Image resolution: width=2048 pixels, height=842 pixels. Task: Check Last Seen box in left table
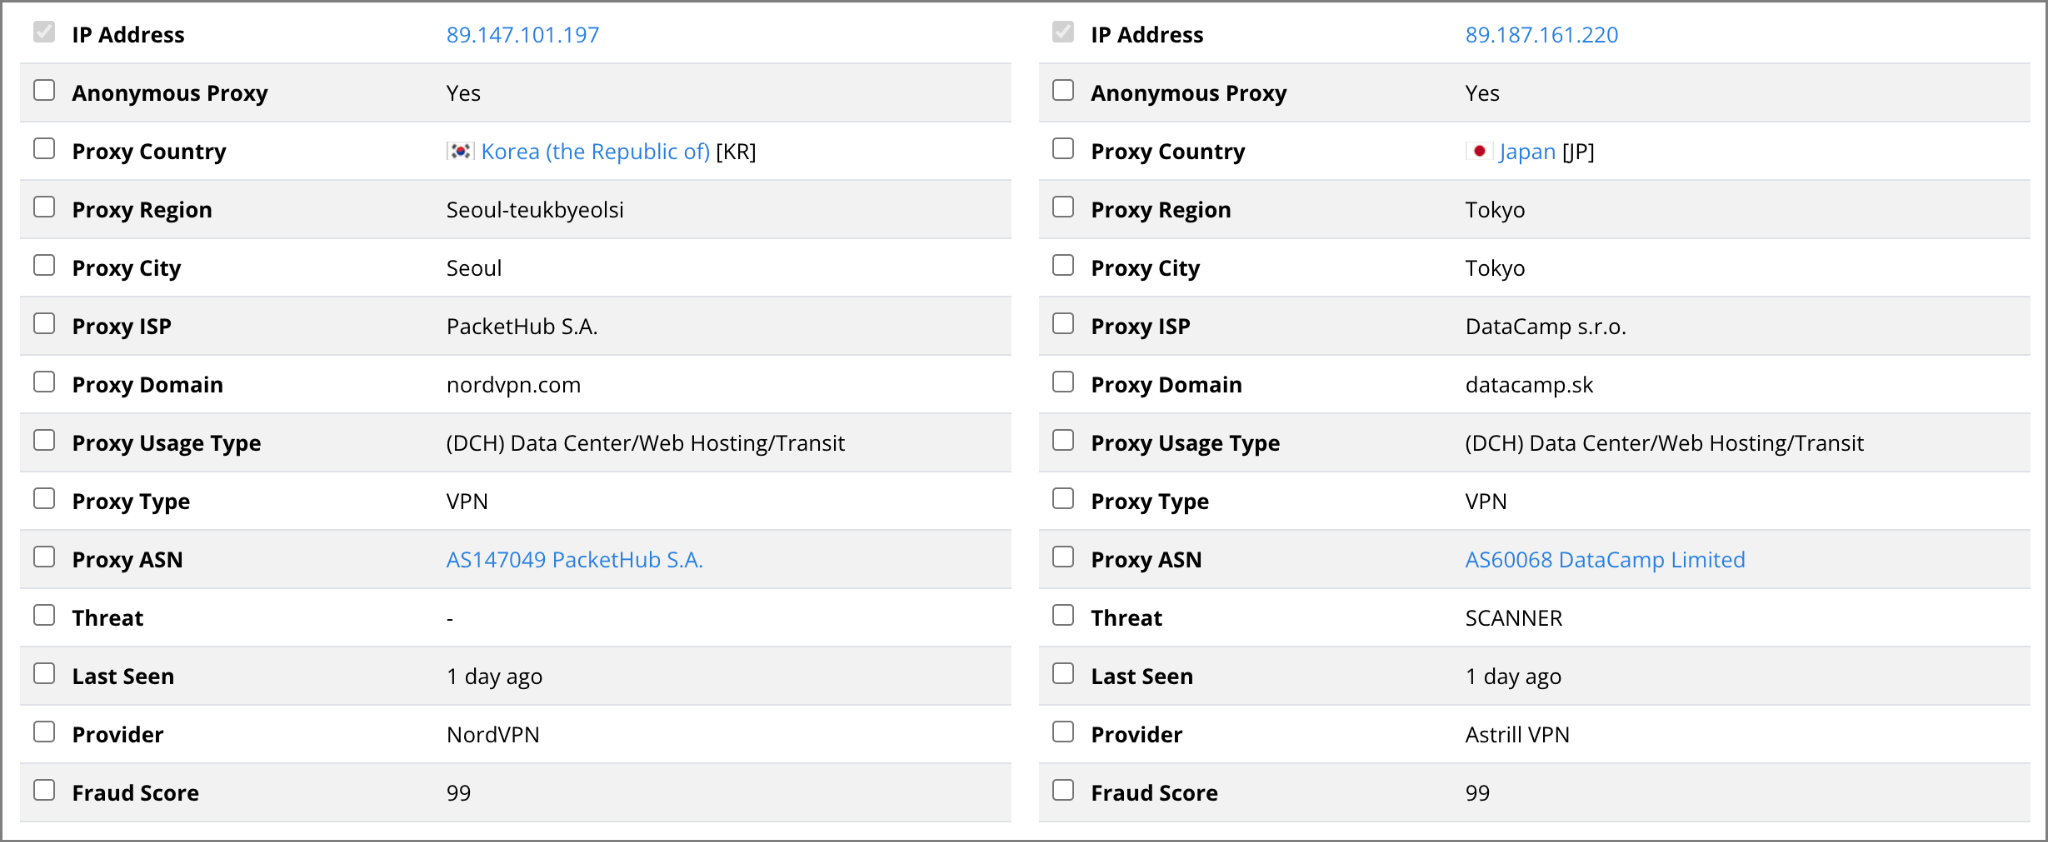click(44, 673)
